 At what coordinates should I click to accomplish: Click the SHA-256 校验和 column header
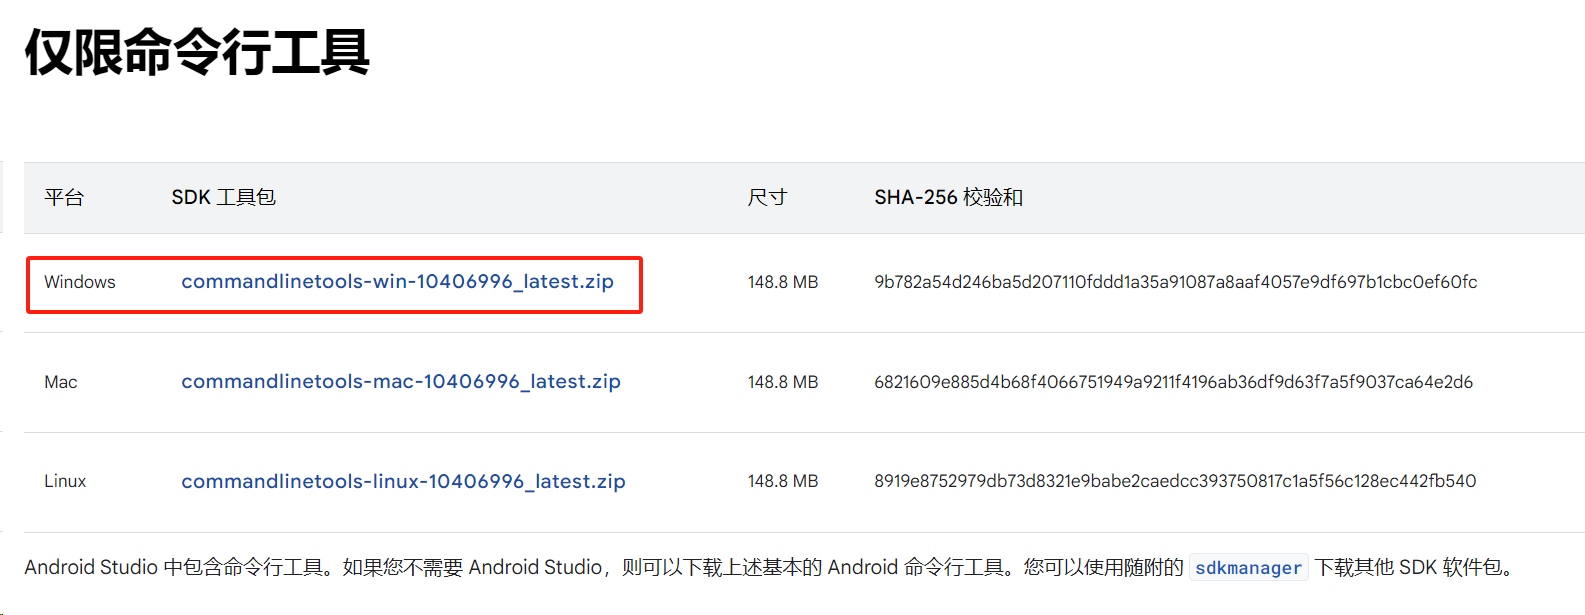coord(948,198)
